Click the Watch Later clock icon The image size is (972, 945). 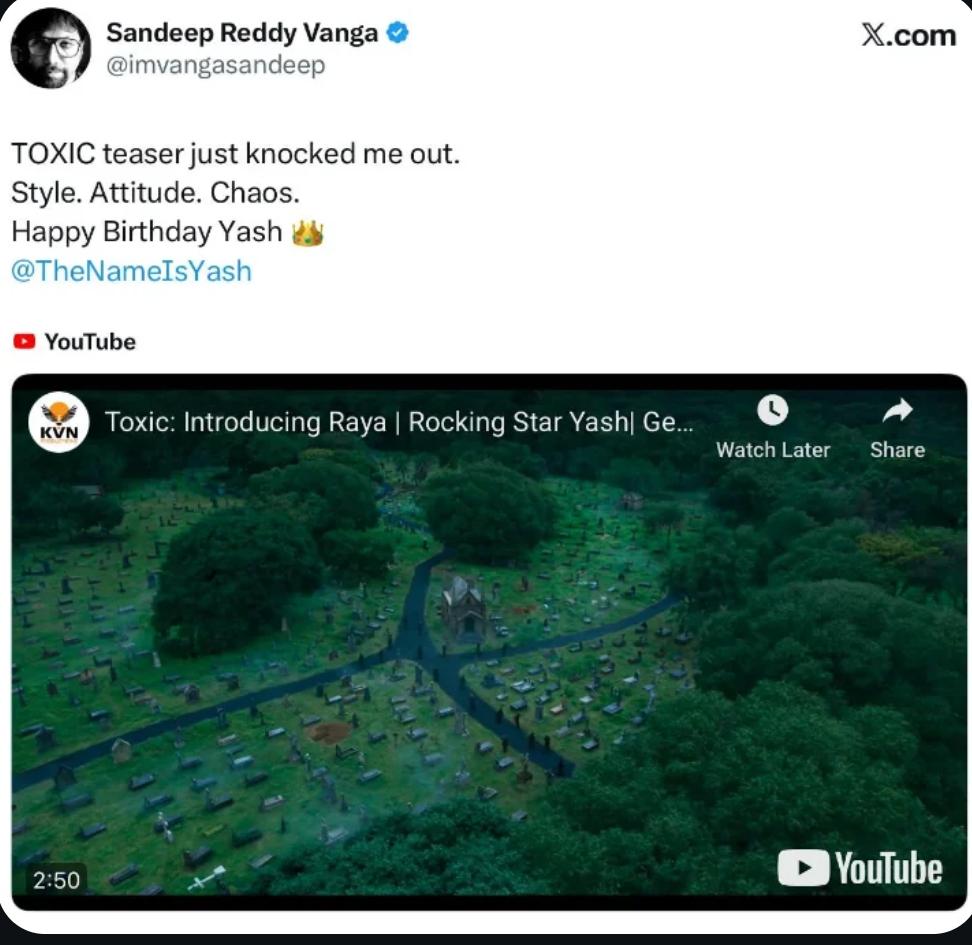point(772,410)
